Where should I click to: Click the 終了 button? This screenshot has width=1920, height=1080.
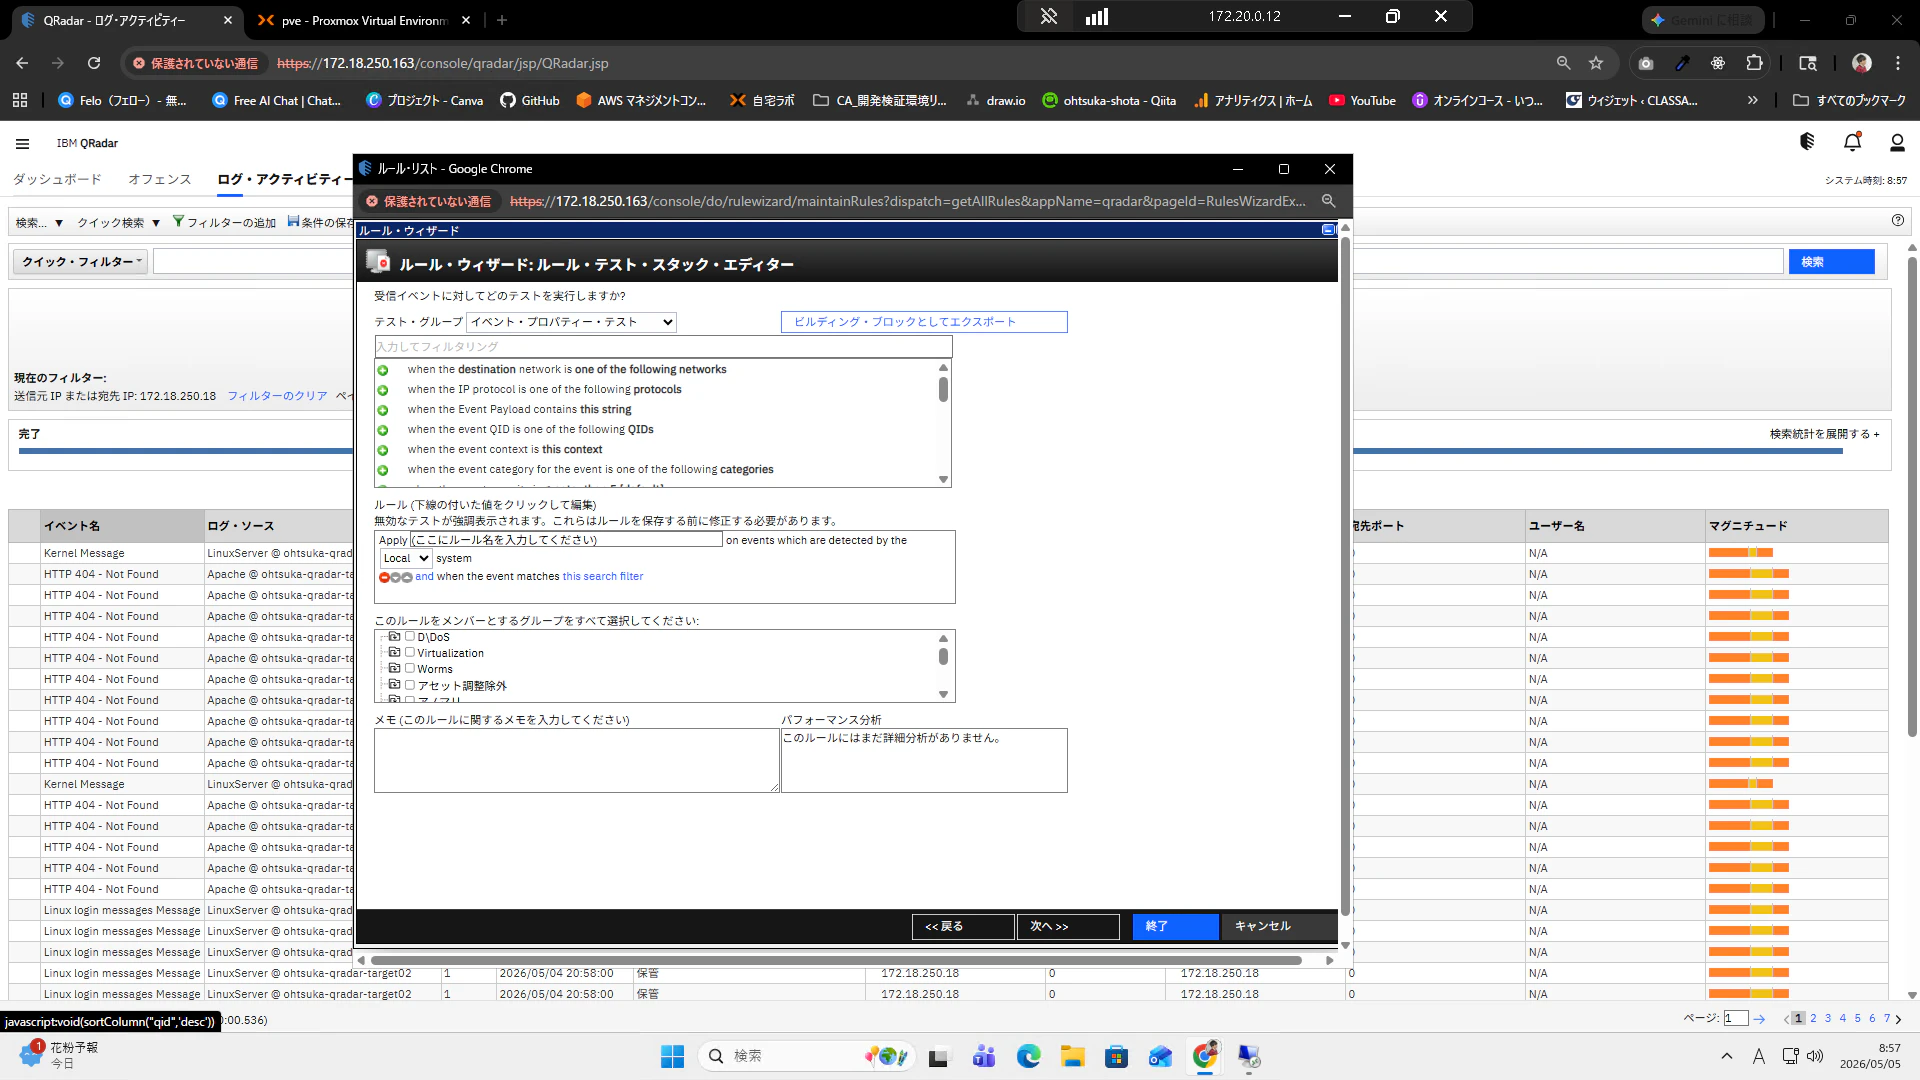pos(1175,927)
